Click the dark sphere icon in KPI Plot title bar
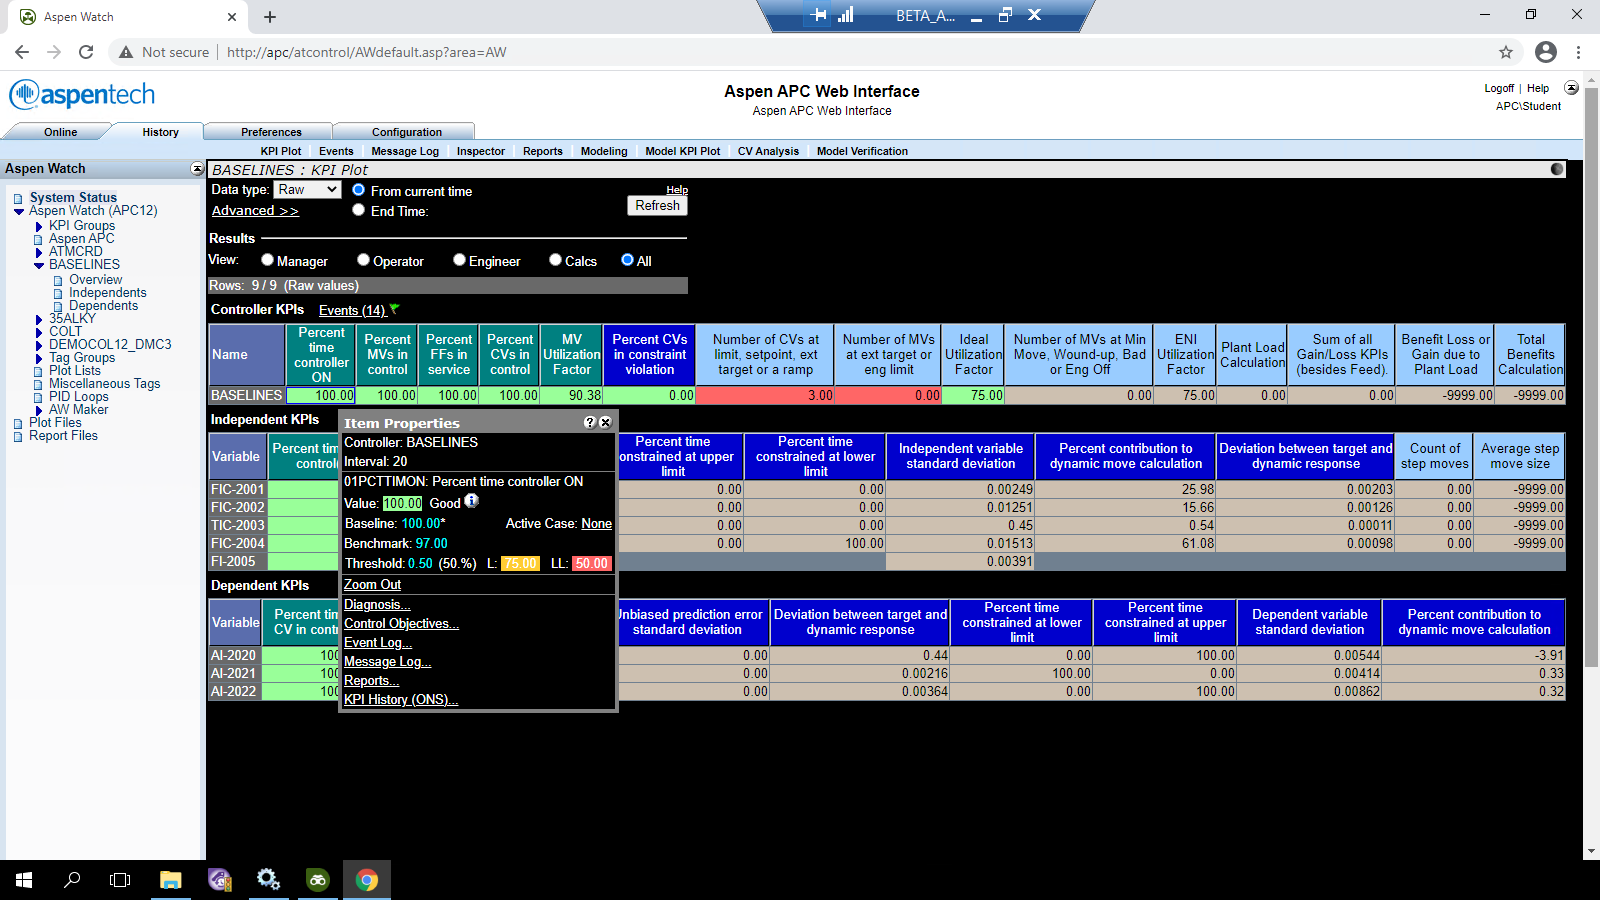The height and width of the screenshot is (900, 1600). [x=1557, y=169]
